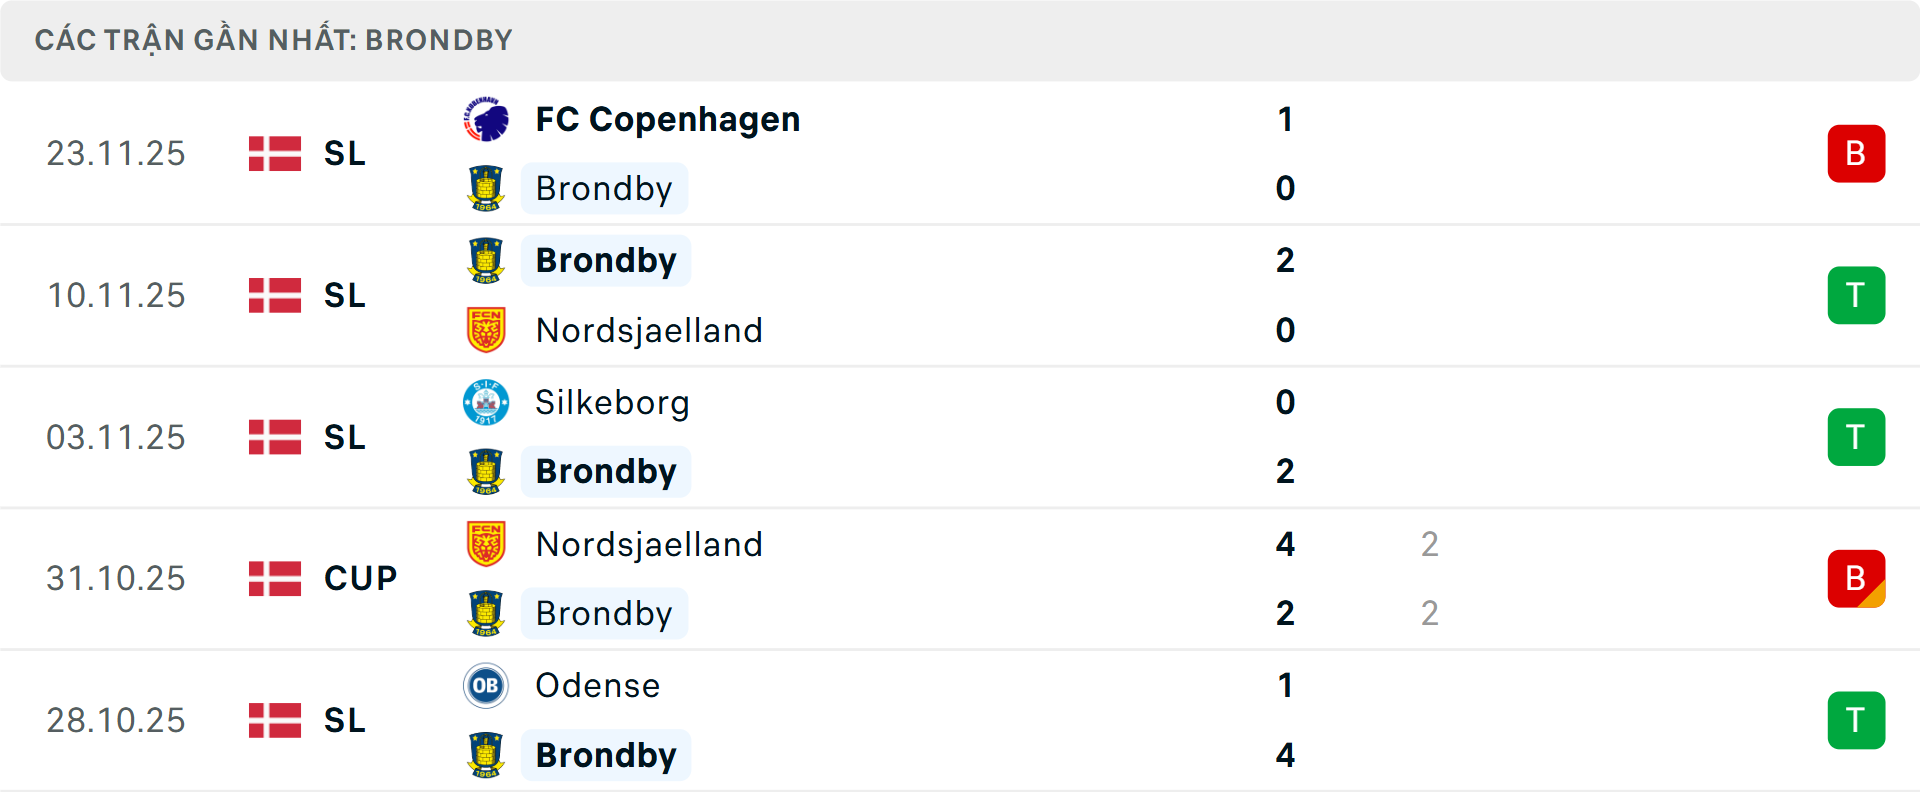Open the SL league label on 10.11.25 row
Viewport: 1920px width, 792px height.
(x=342, y=295)
